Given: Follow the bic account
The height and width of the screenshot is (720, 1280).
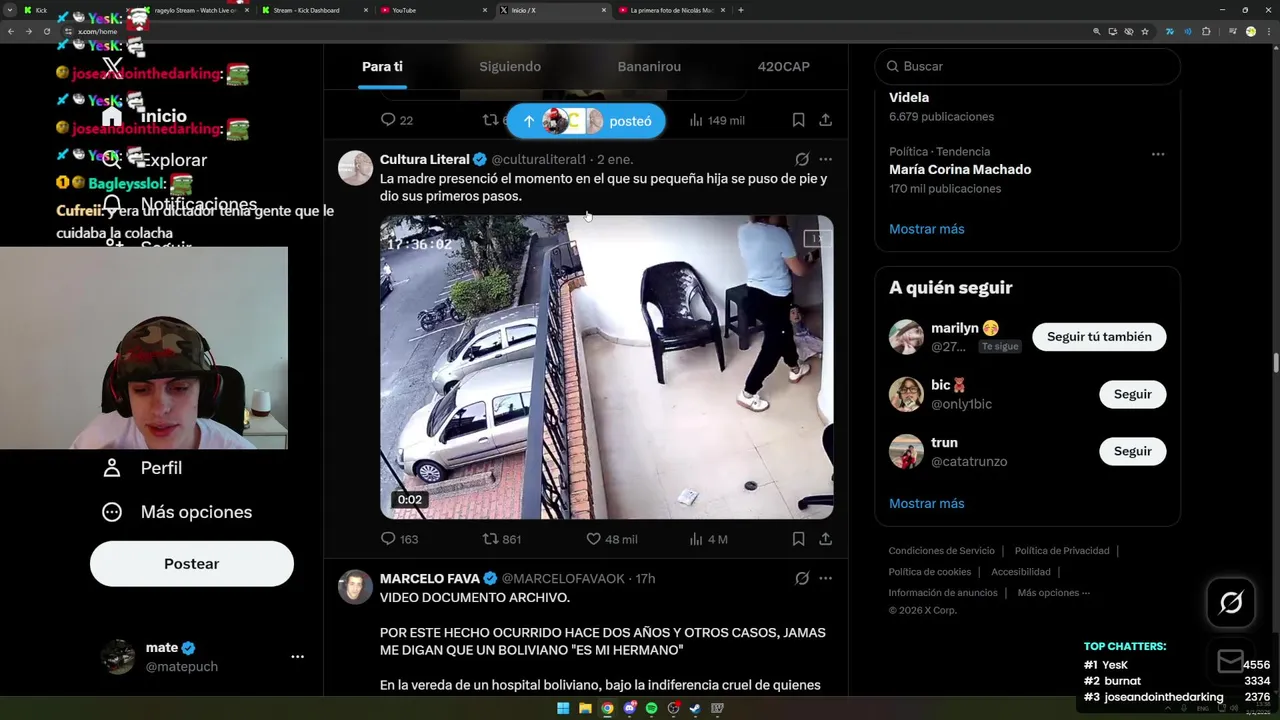Looking at the screenshot, I should (x=1133, y=394).
